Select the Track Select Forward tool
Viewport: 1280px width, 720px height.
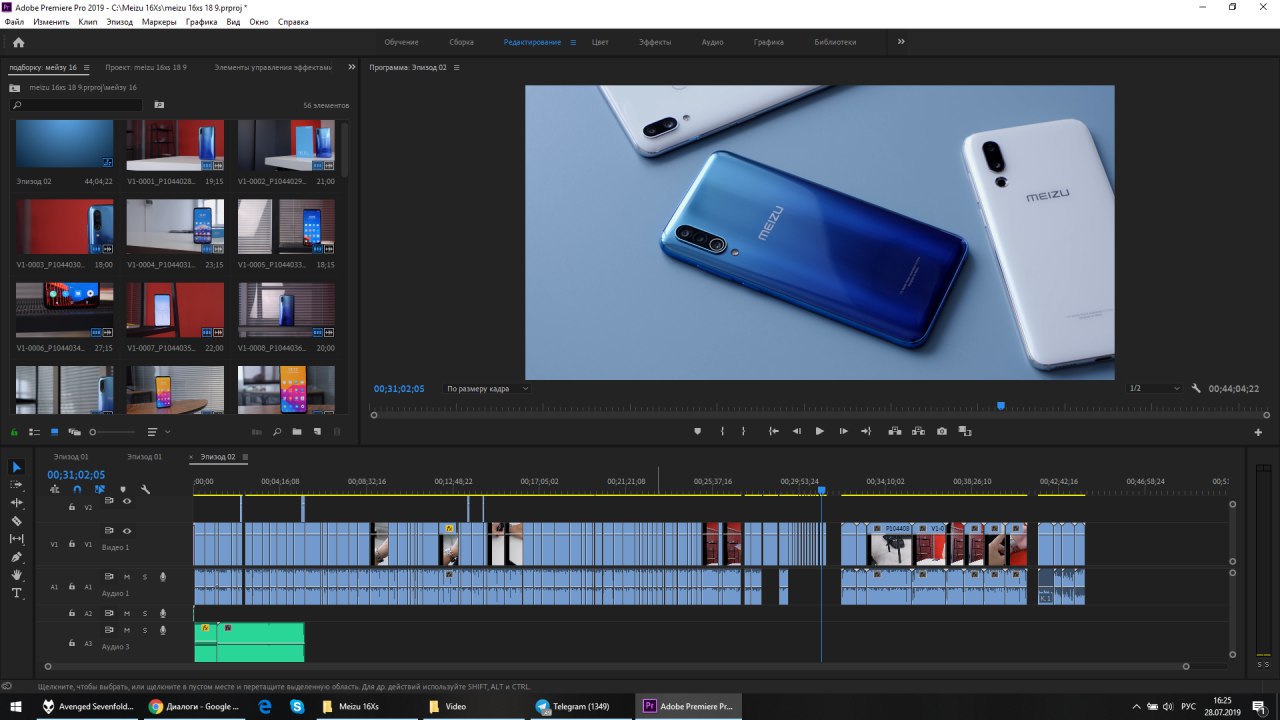tap(16, 485)
